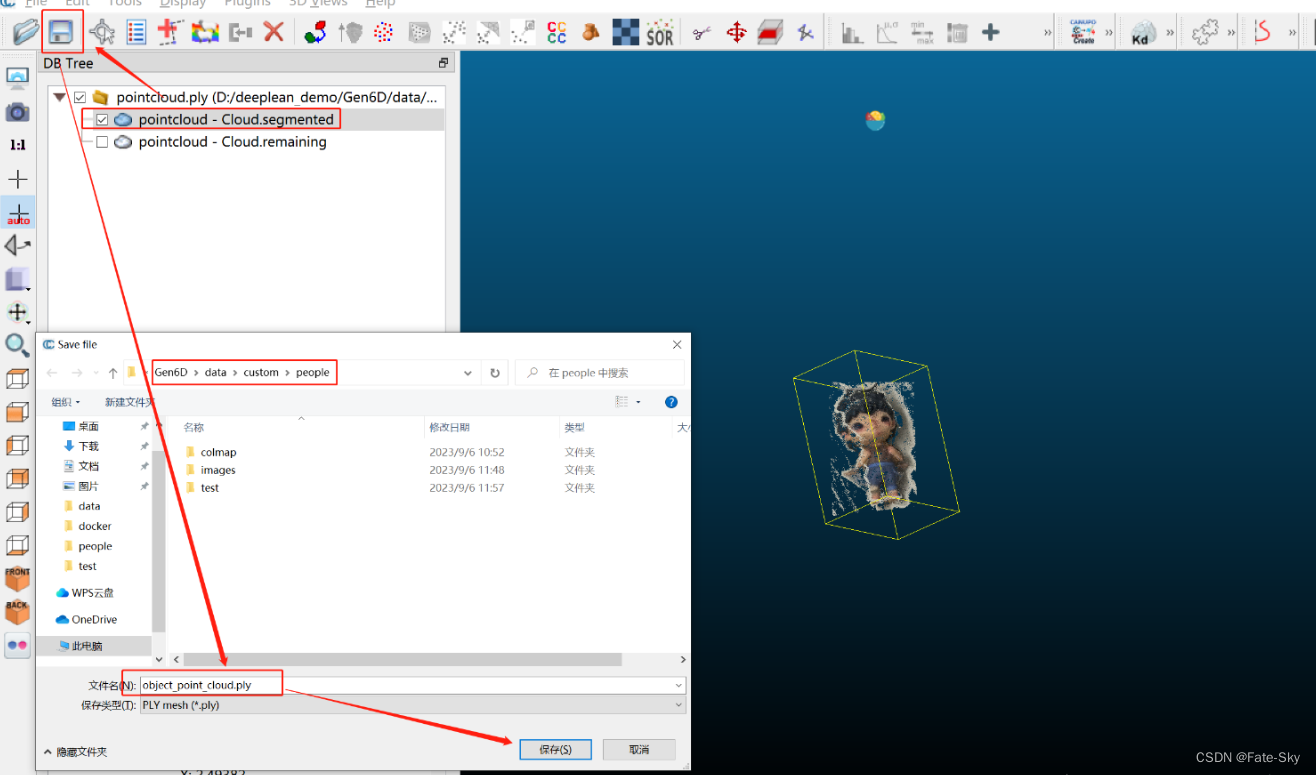Click the Open file toolbar icon

click(26, 33)
